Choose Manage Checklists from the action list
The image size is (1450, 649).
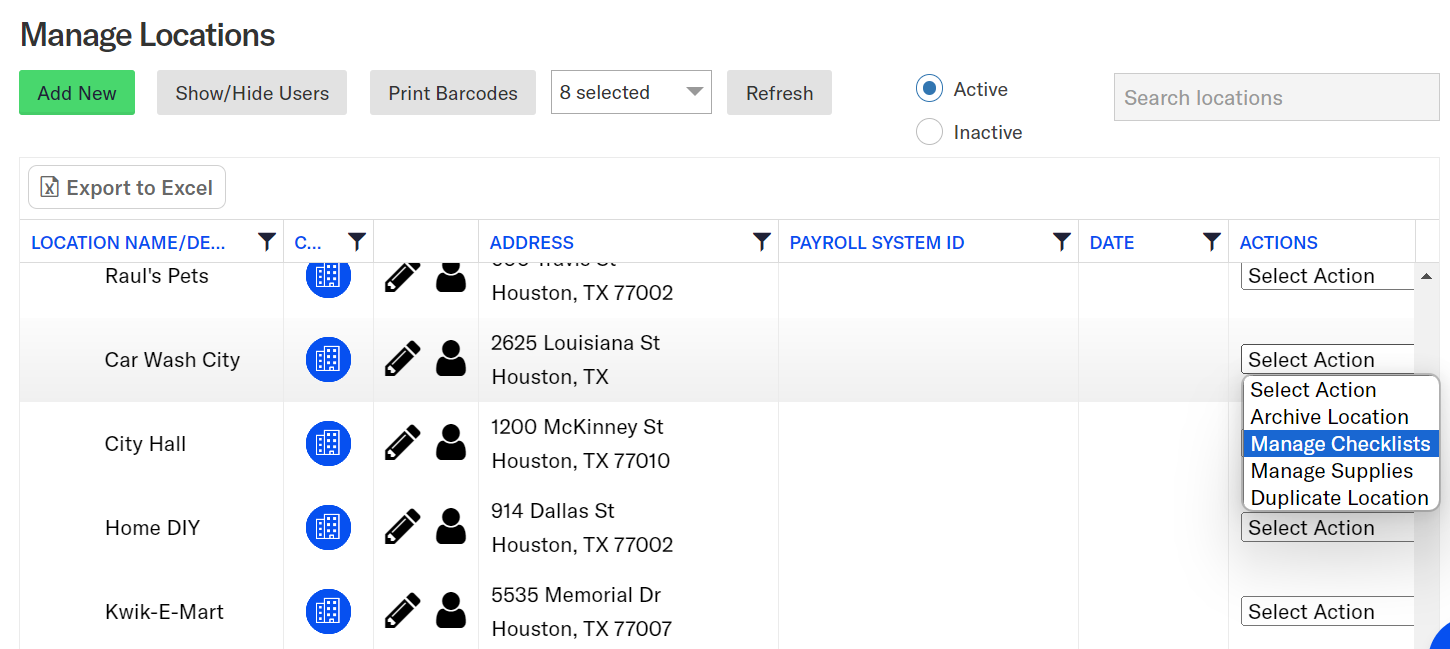tap(1340, 444)
